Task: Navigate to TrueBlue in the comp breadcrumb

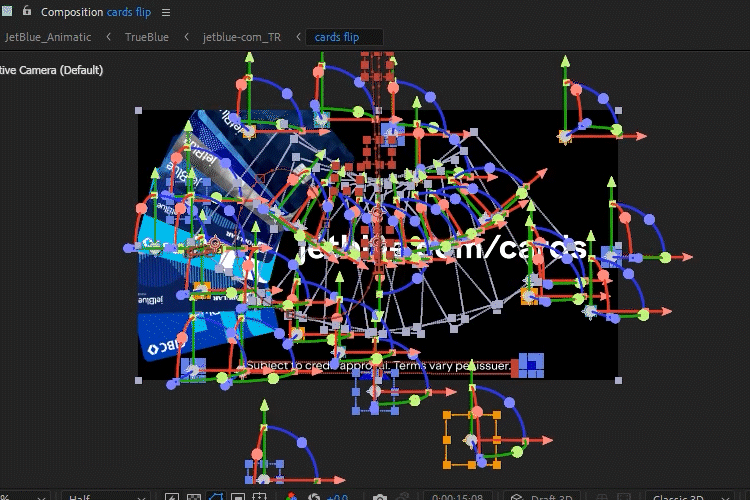Action: coord(147,37)
